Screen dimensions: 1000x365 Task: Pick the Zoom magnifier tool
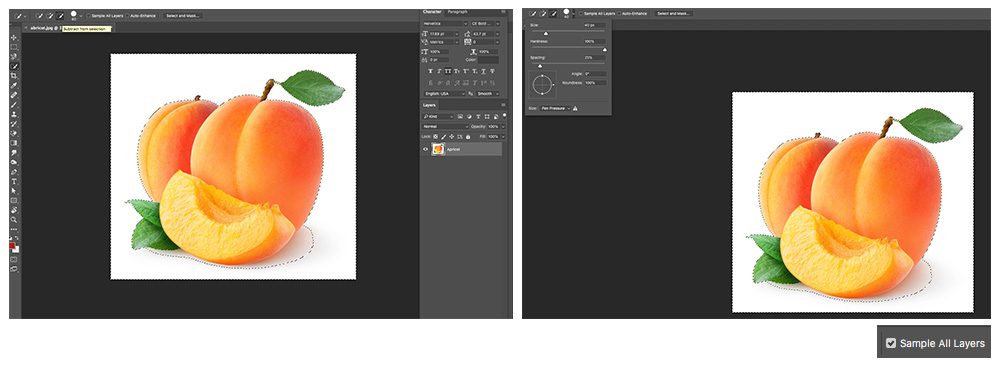coord(14,220)
